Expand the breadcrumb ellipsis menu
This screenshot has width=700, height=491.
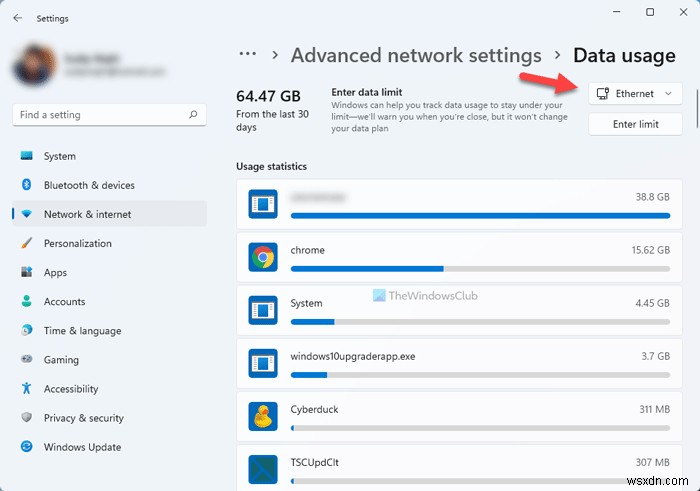coord(248,54)
